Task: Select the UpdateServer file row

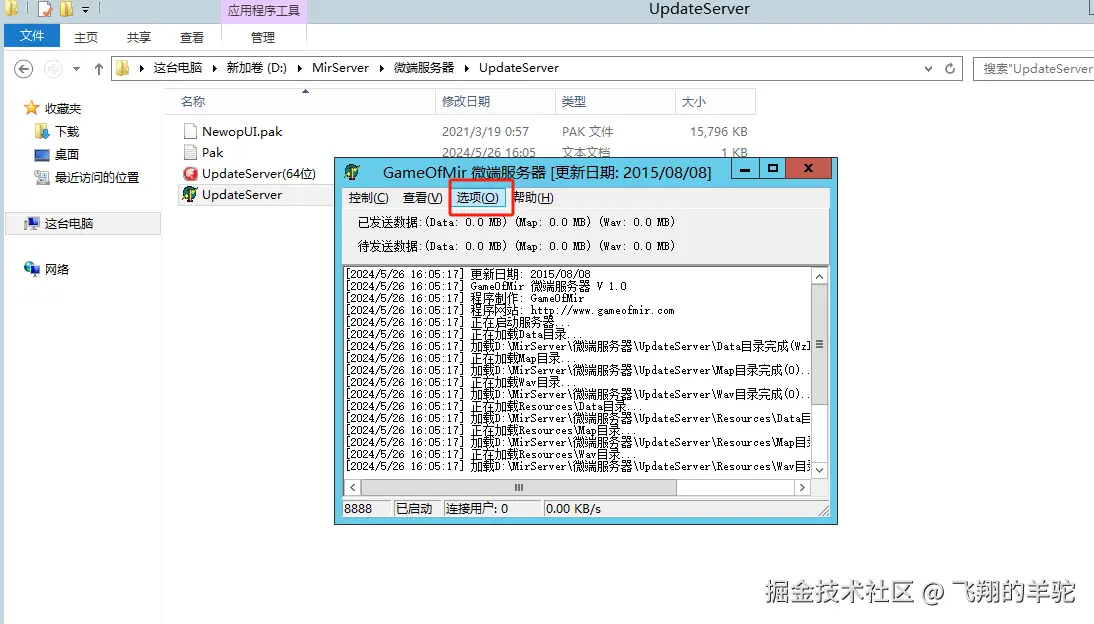Action: click(257, 194)
